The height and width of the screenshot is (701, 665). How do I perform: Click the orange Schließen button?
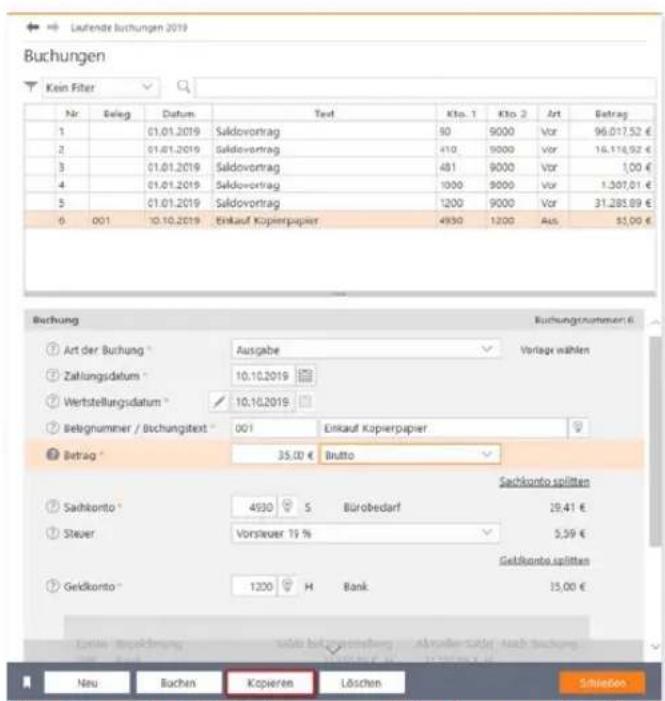602,683
